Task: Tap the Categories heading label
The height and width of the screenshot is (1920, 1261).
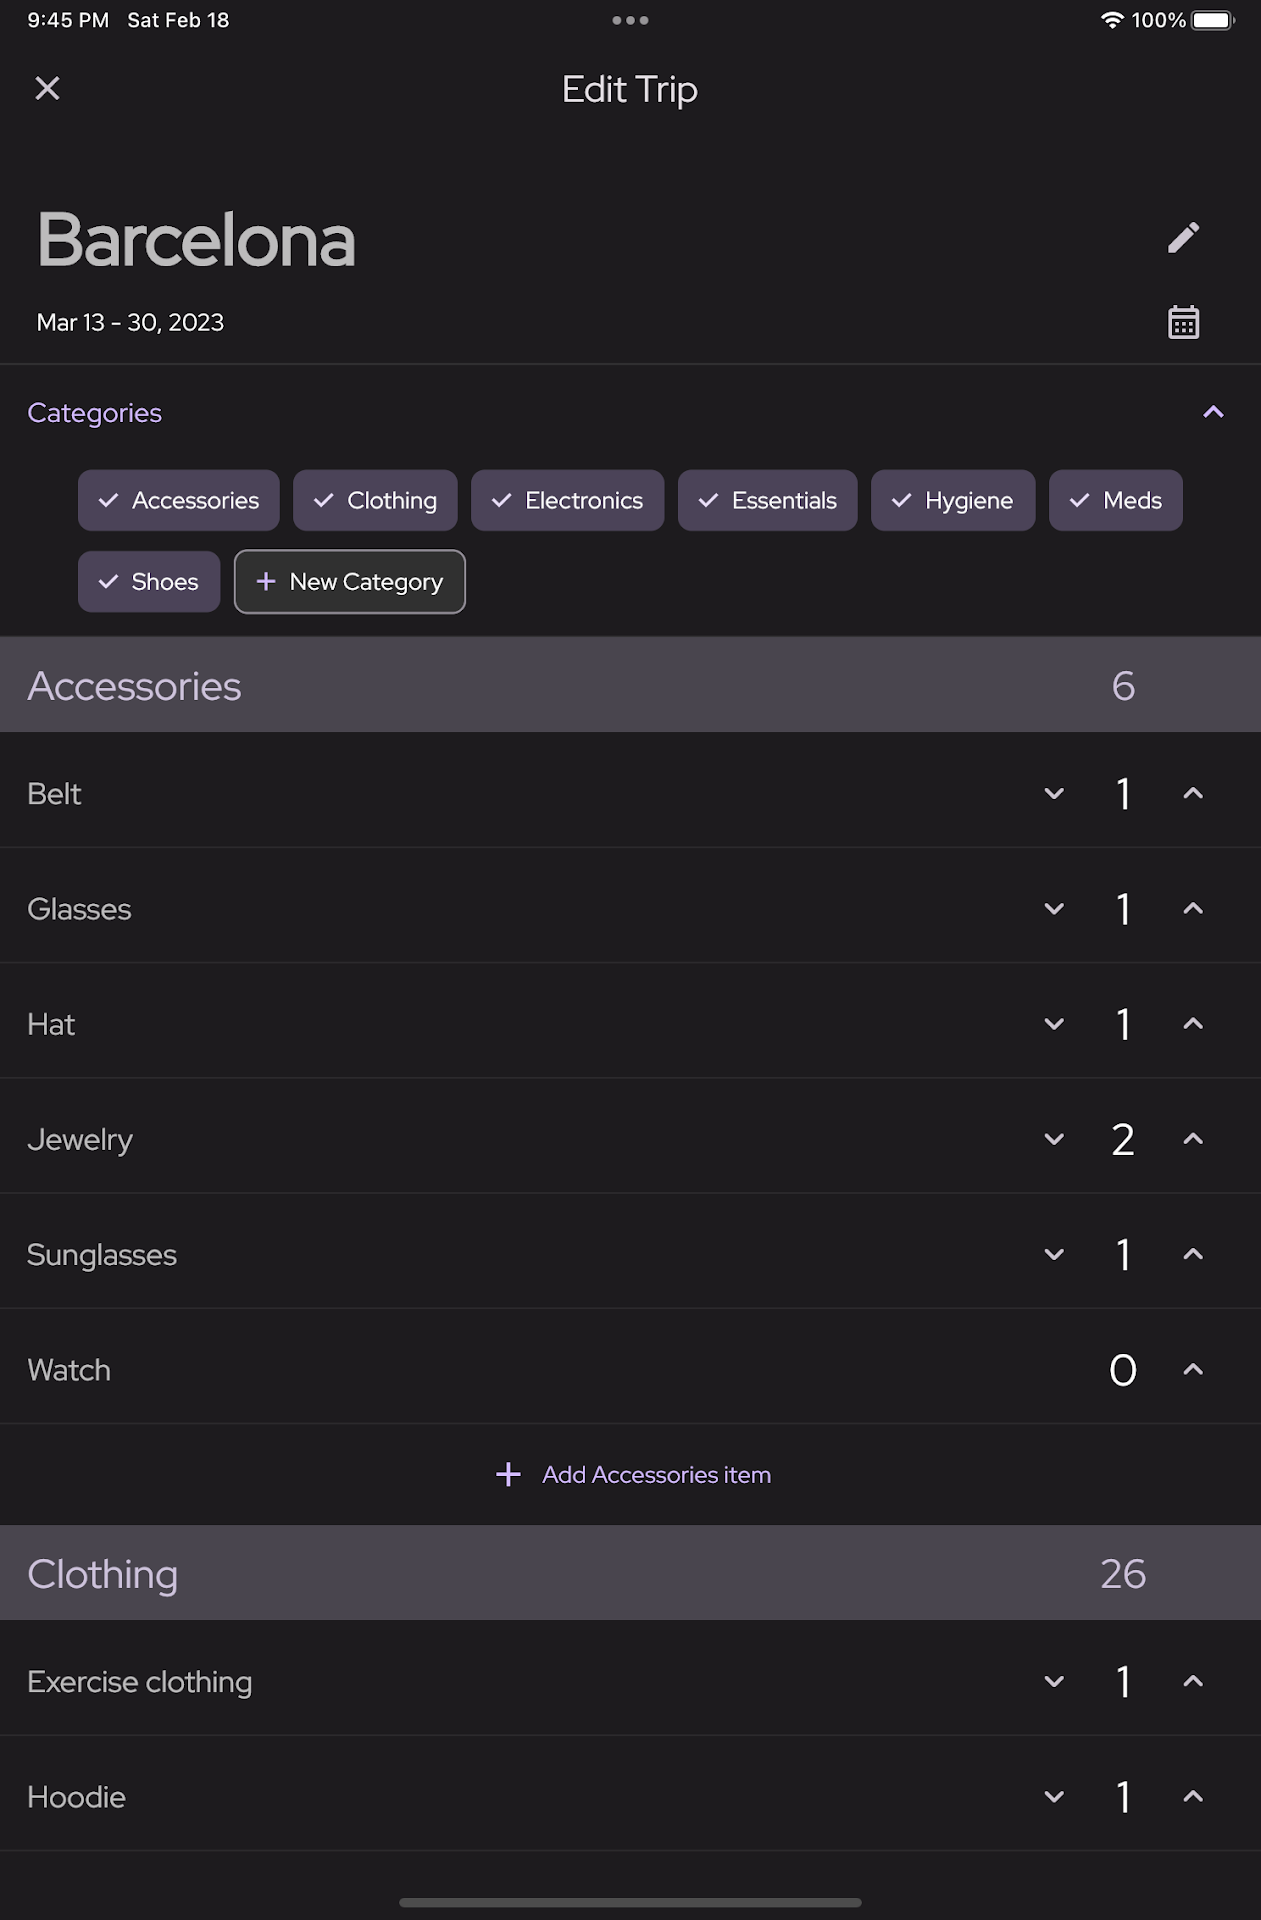Action: click(94, 413)
